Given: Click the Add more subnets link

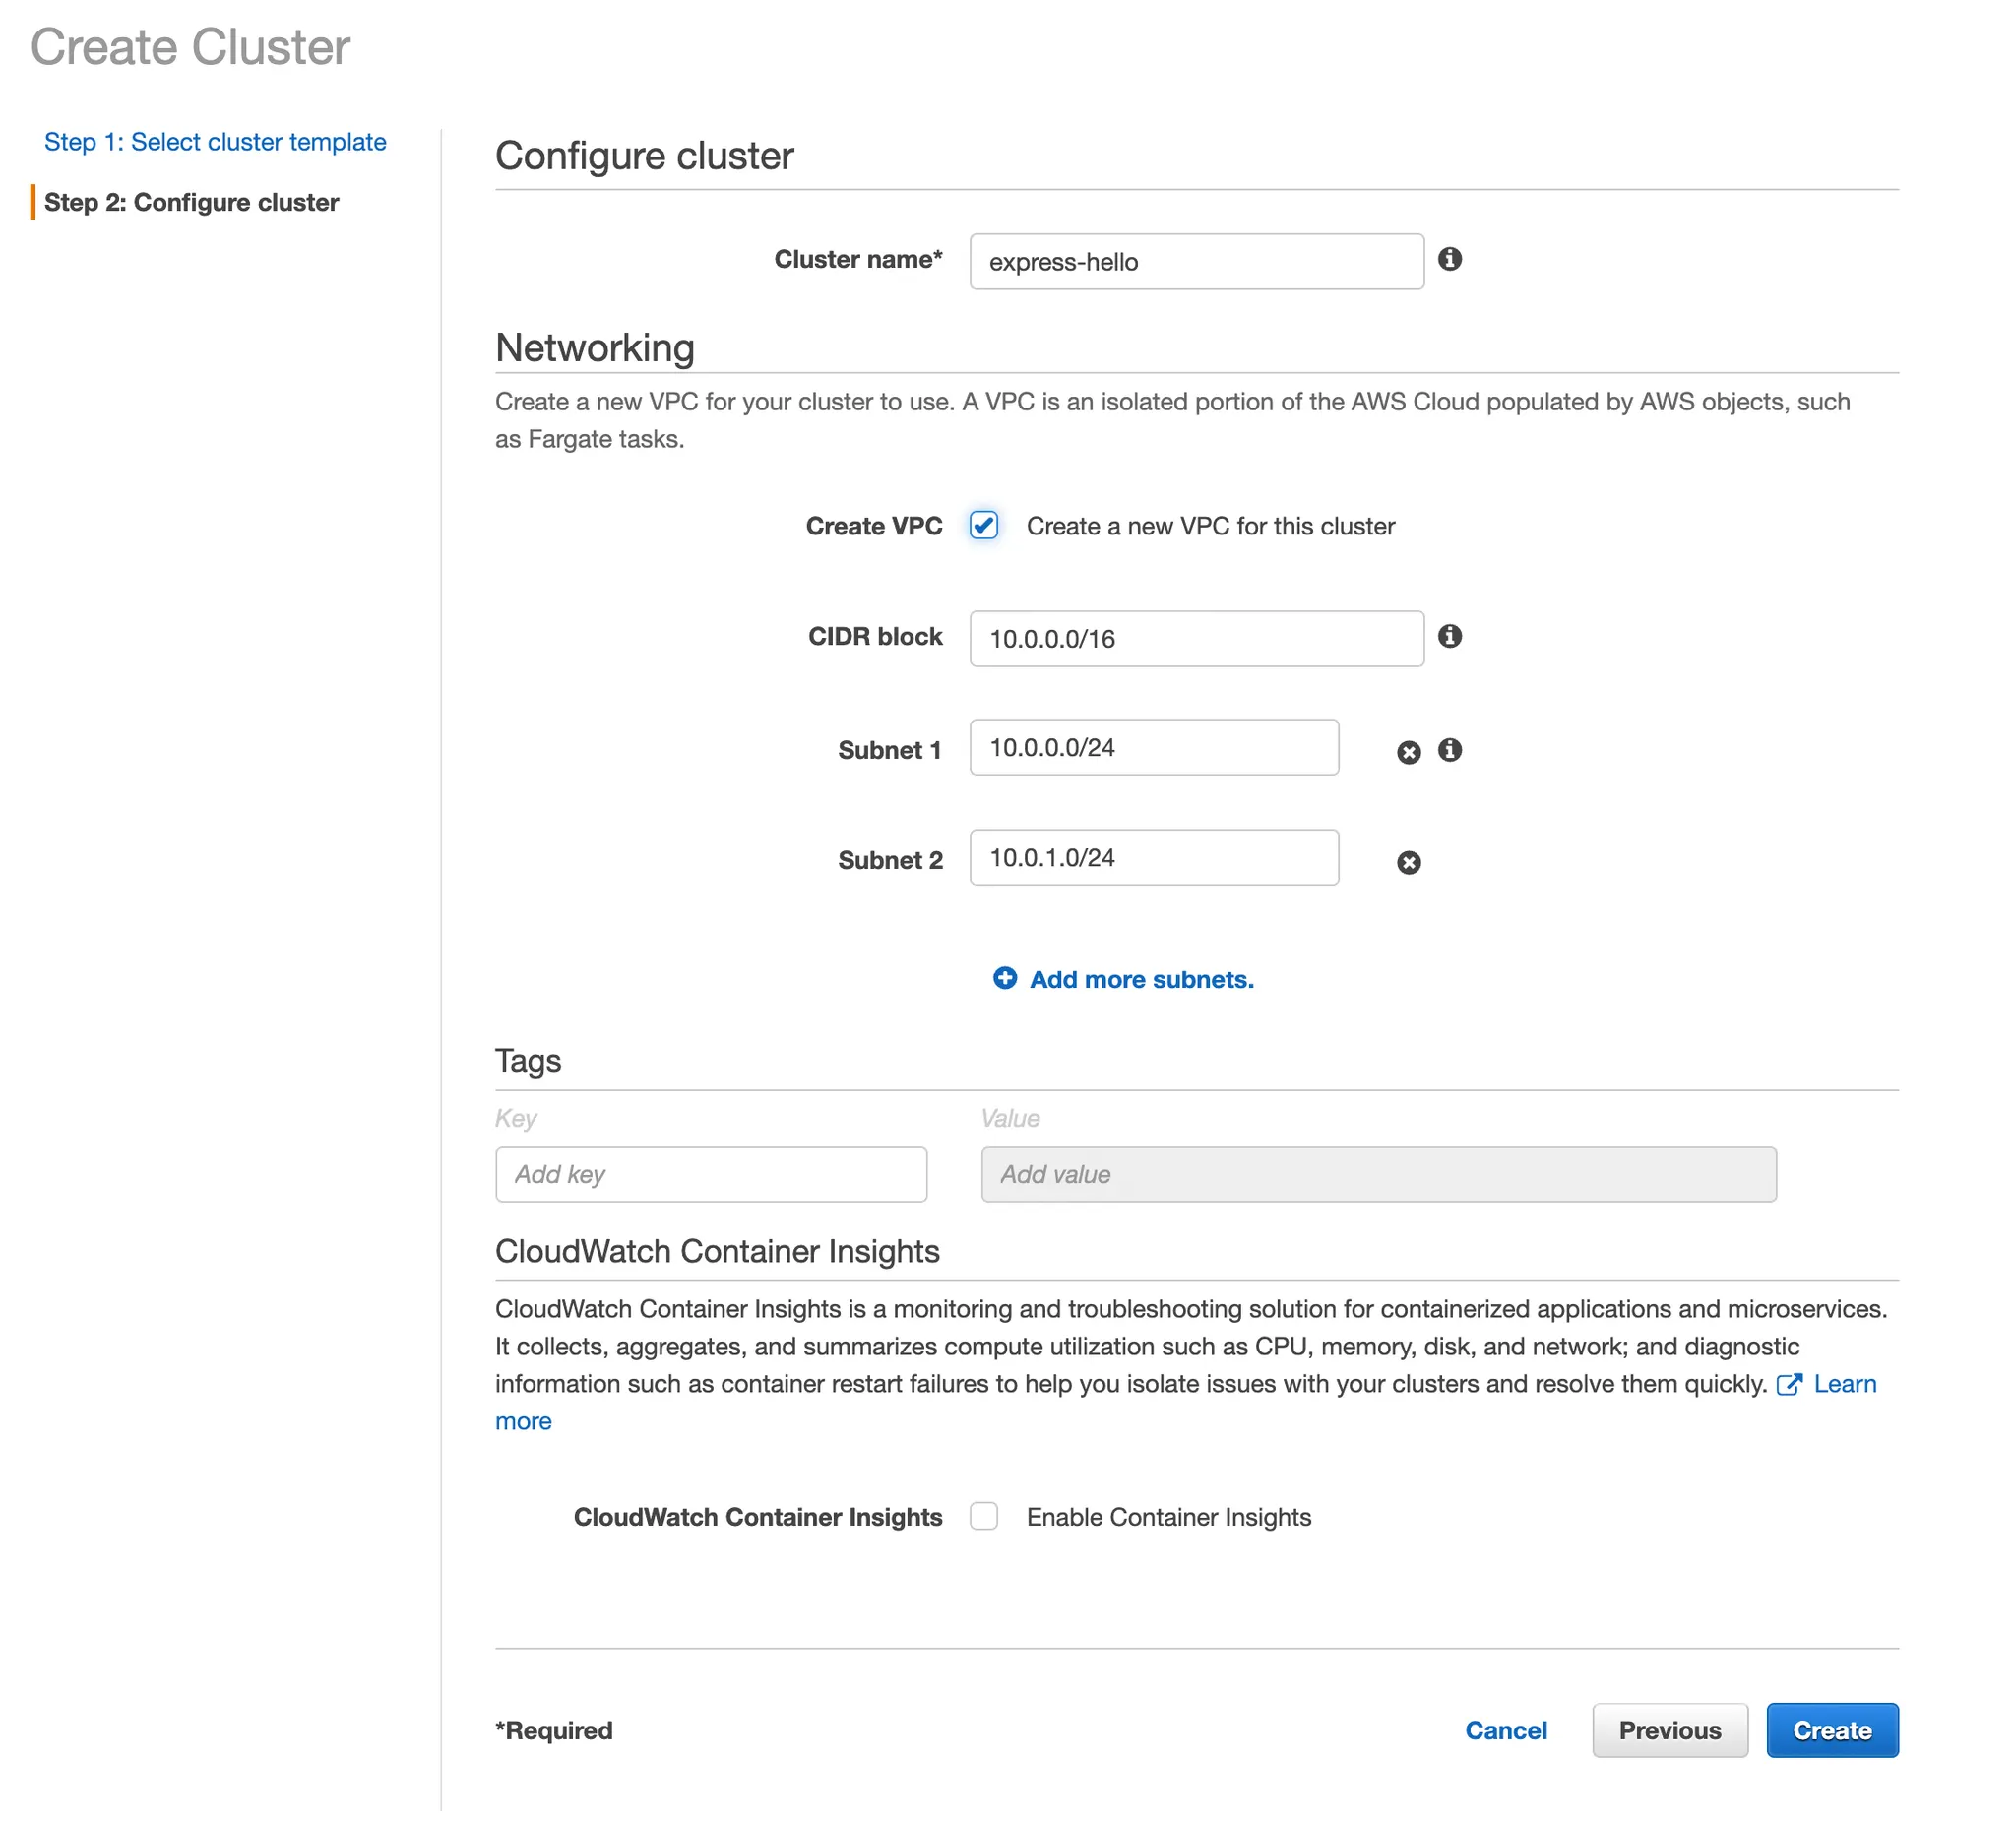Looking at the screenshot, I should tap(1141, 979).
